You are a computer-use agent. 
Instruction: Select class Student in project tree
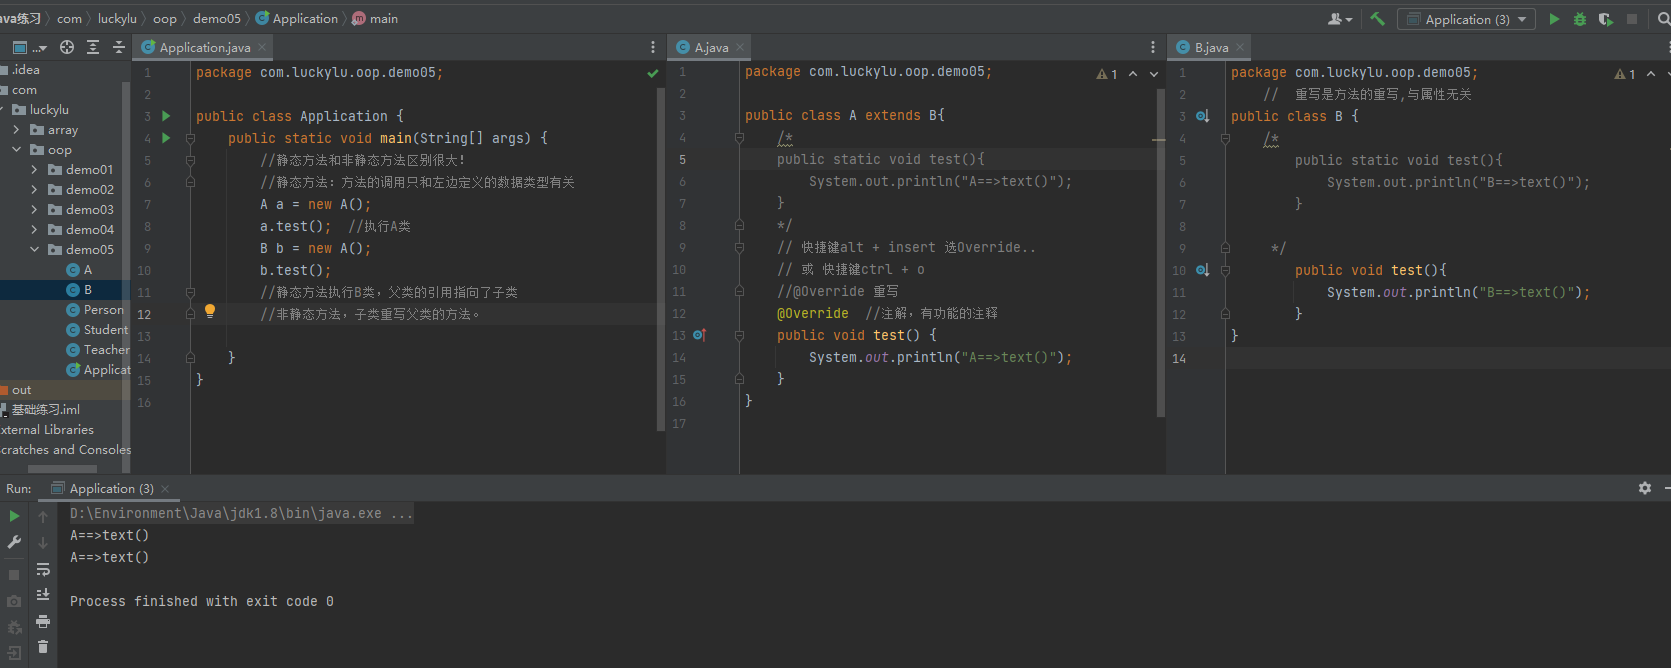tap(97, 329)
